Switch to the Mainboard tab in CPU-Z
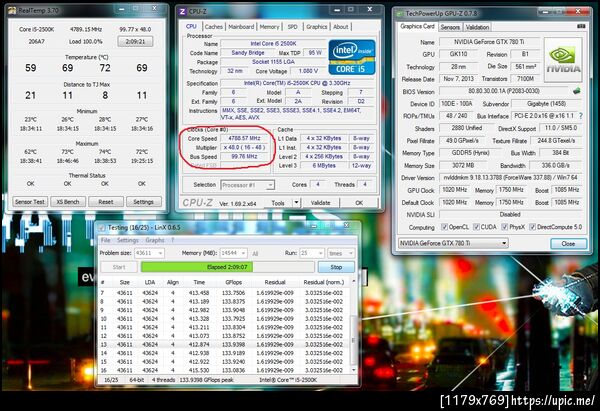Viewport: 600px width, 411px height. tap(241, 27)
